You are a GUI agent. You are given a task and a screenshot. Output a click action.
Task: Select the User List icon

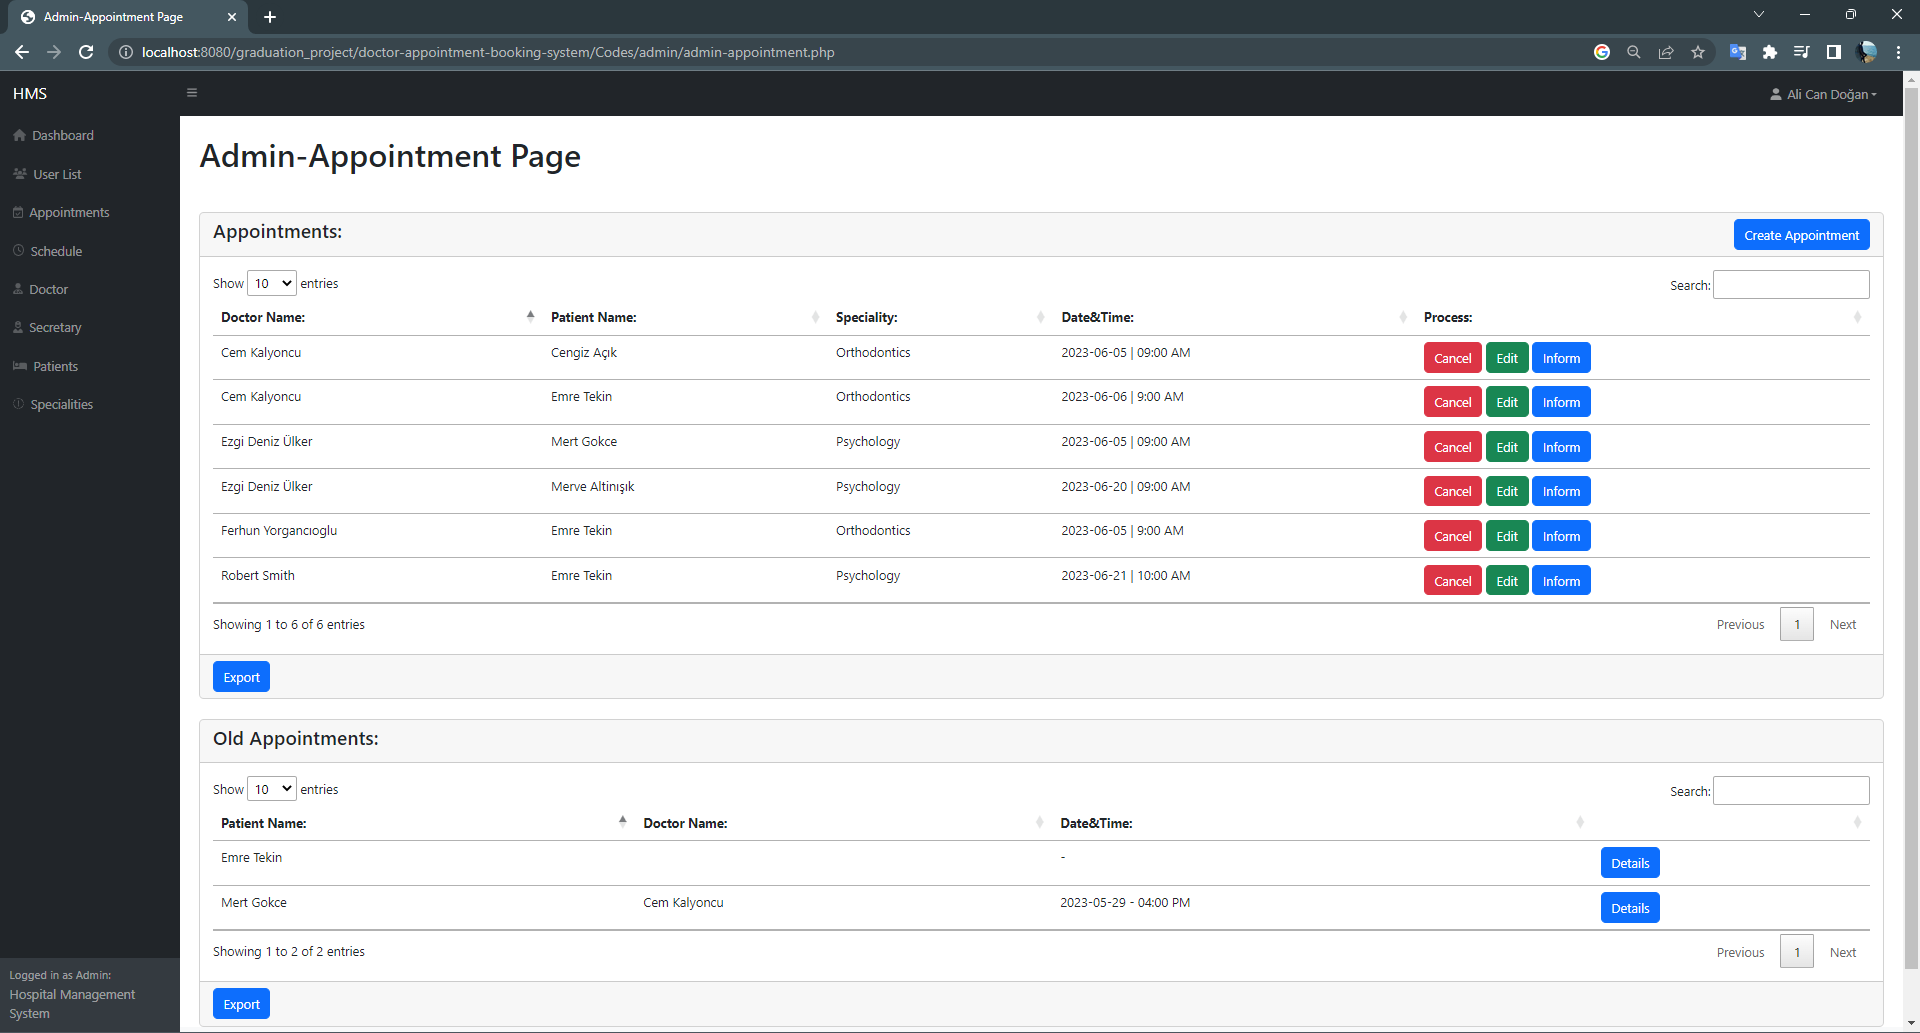pos(20,174)
